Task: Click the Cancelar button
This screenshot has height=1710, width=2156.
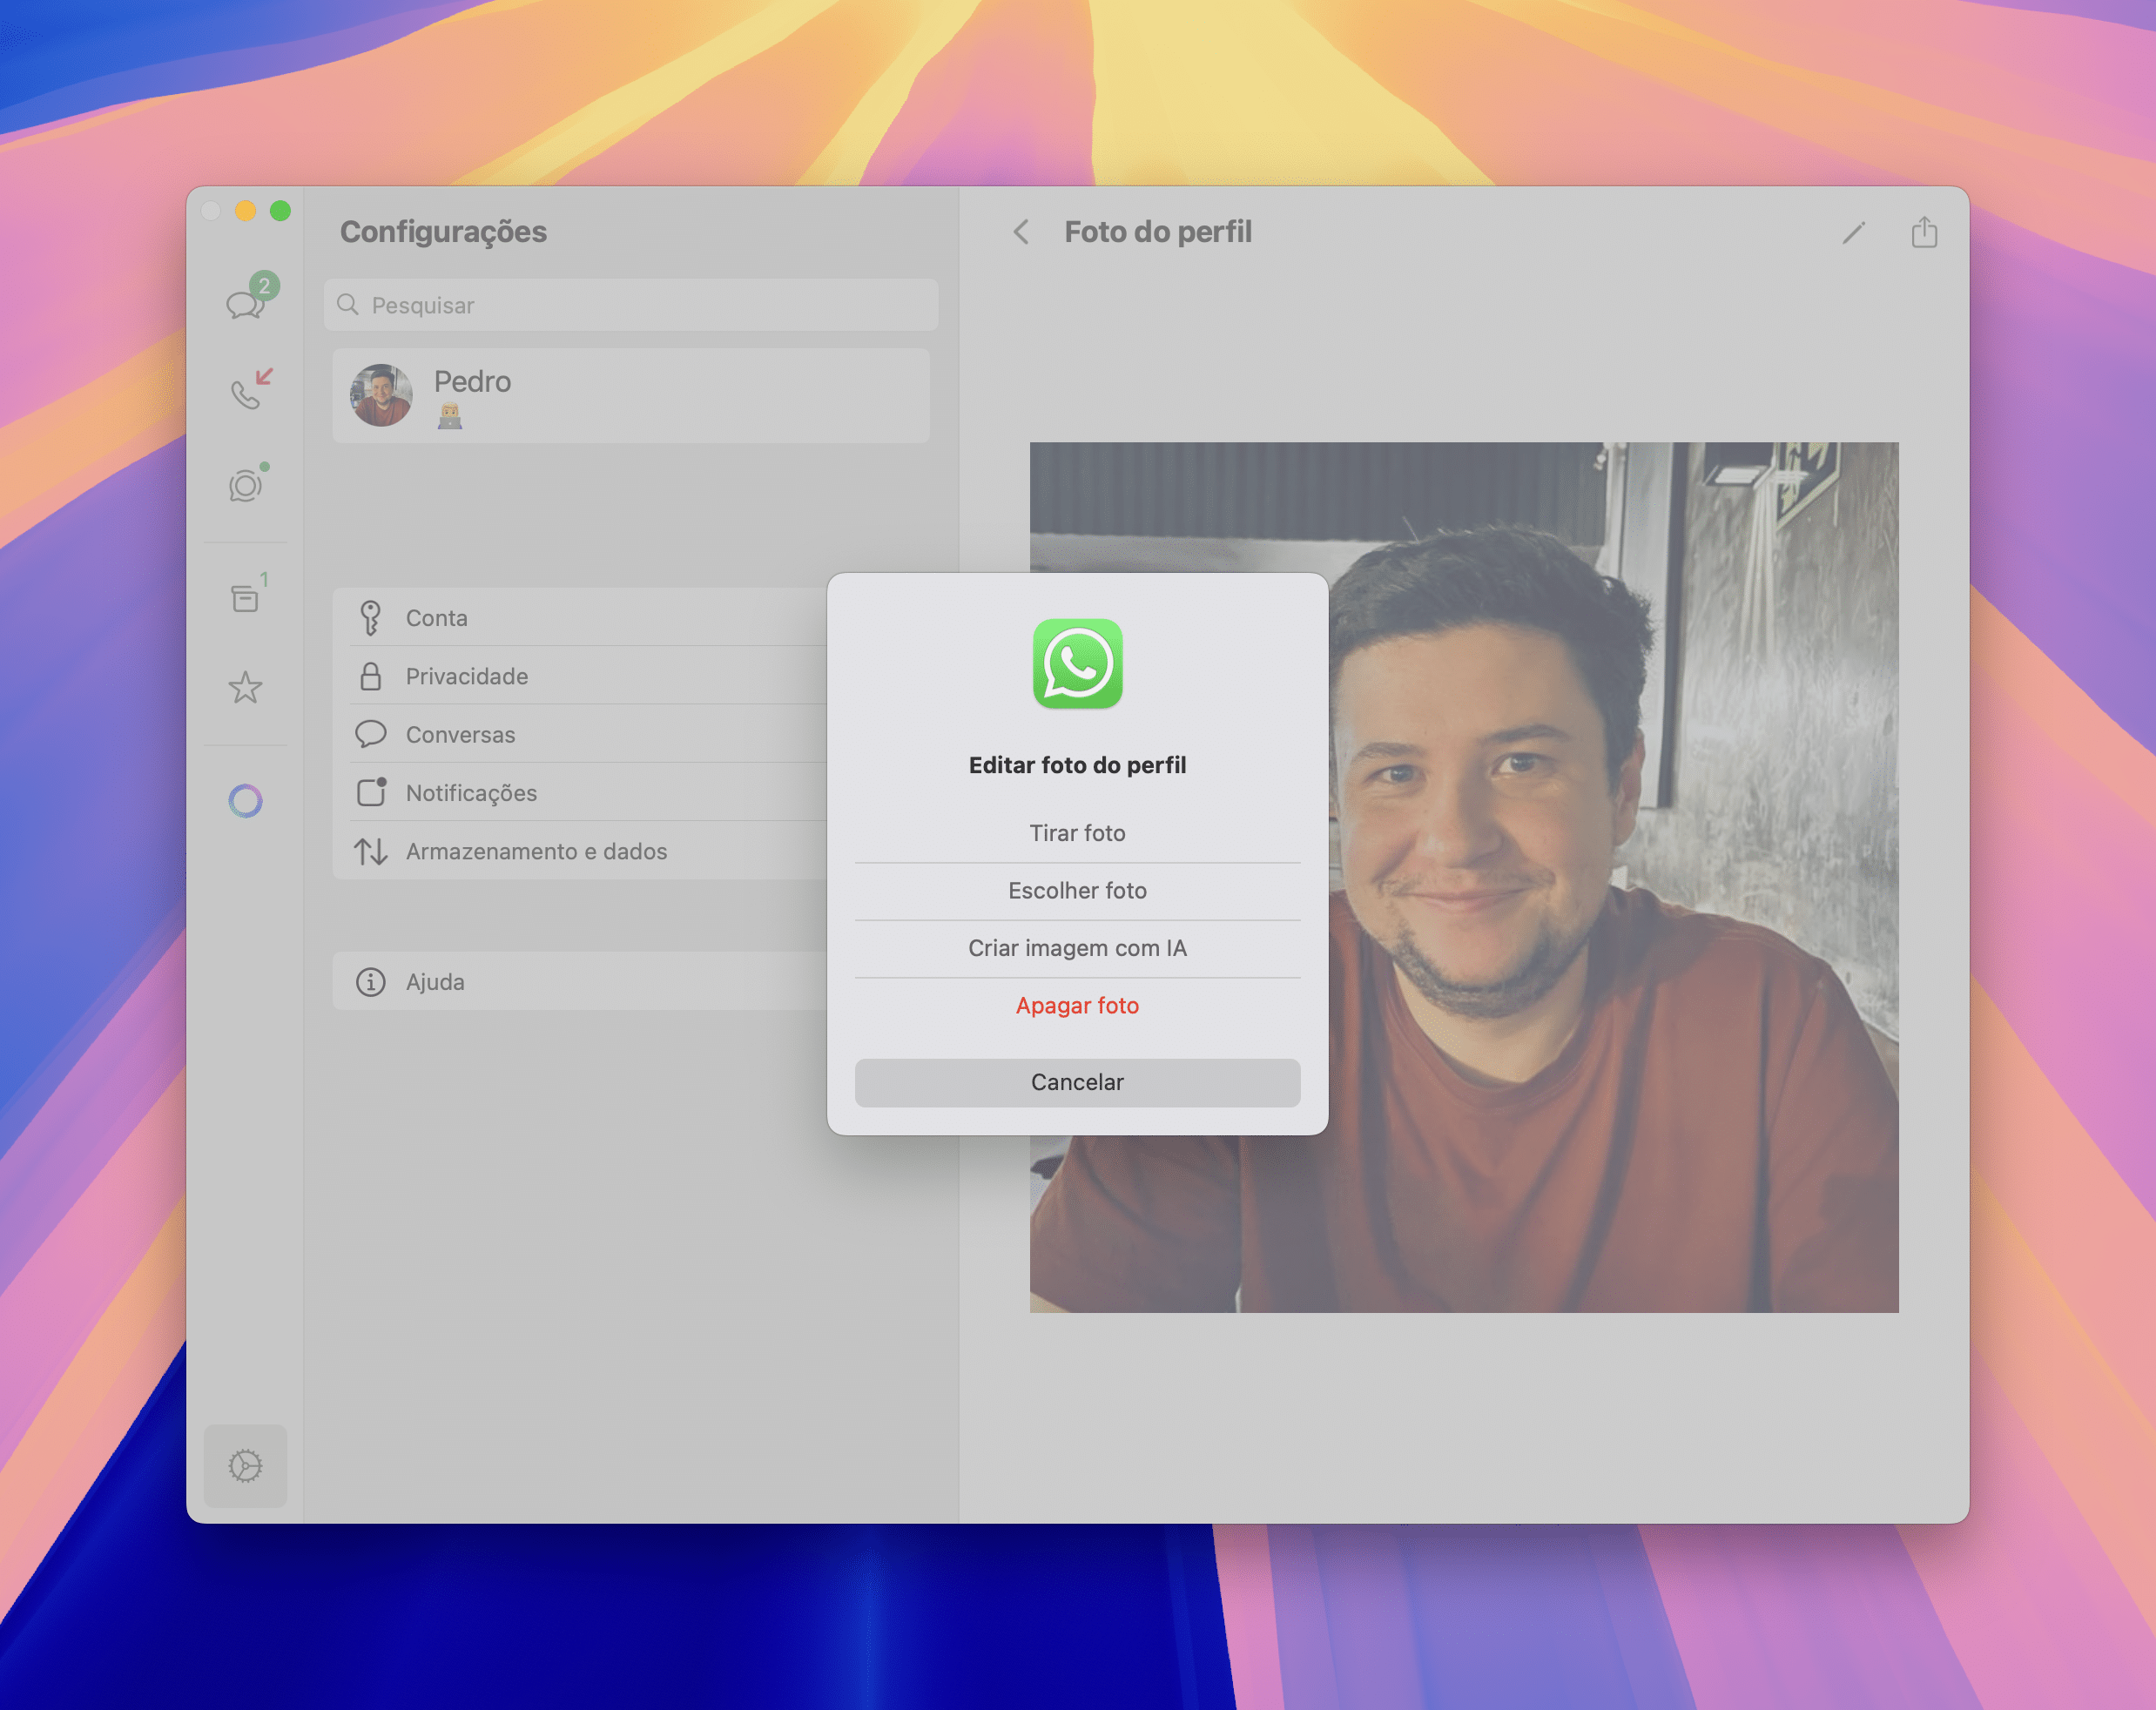Action: tap(1077, 1082)
